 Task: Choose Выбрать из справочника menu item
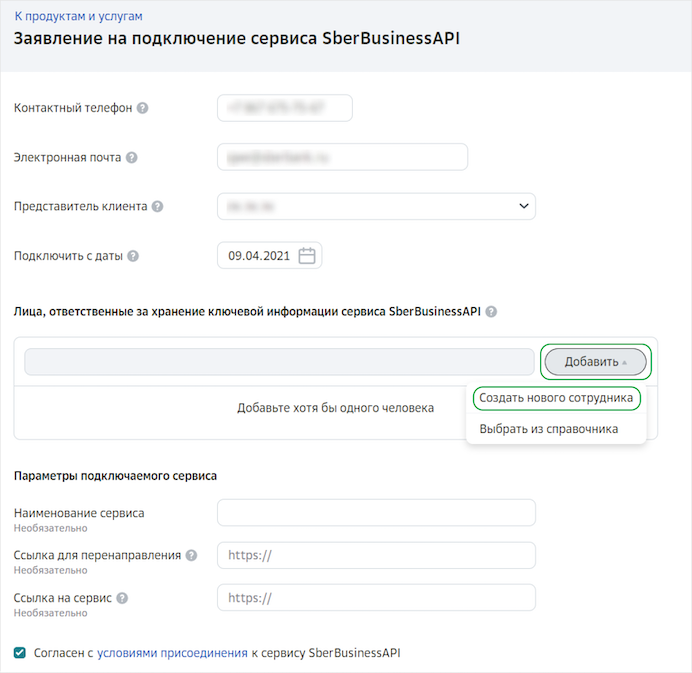pos(549,429)
